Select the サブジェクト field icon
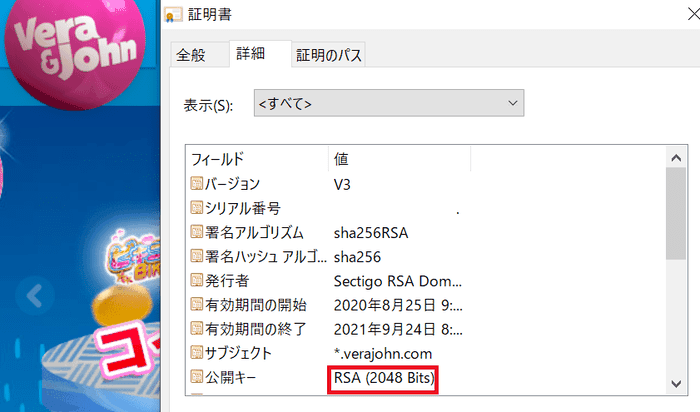 point(196,354)
